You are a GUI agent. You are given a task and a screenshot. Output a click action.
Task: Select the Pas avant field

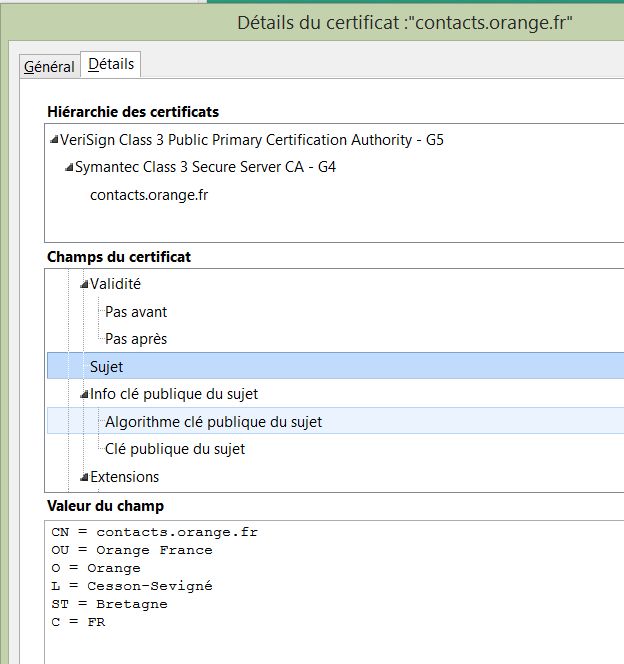coord(136,311)
